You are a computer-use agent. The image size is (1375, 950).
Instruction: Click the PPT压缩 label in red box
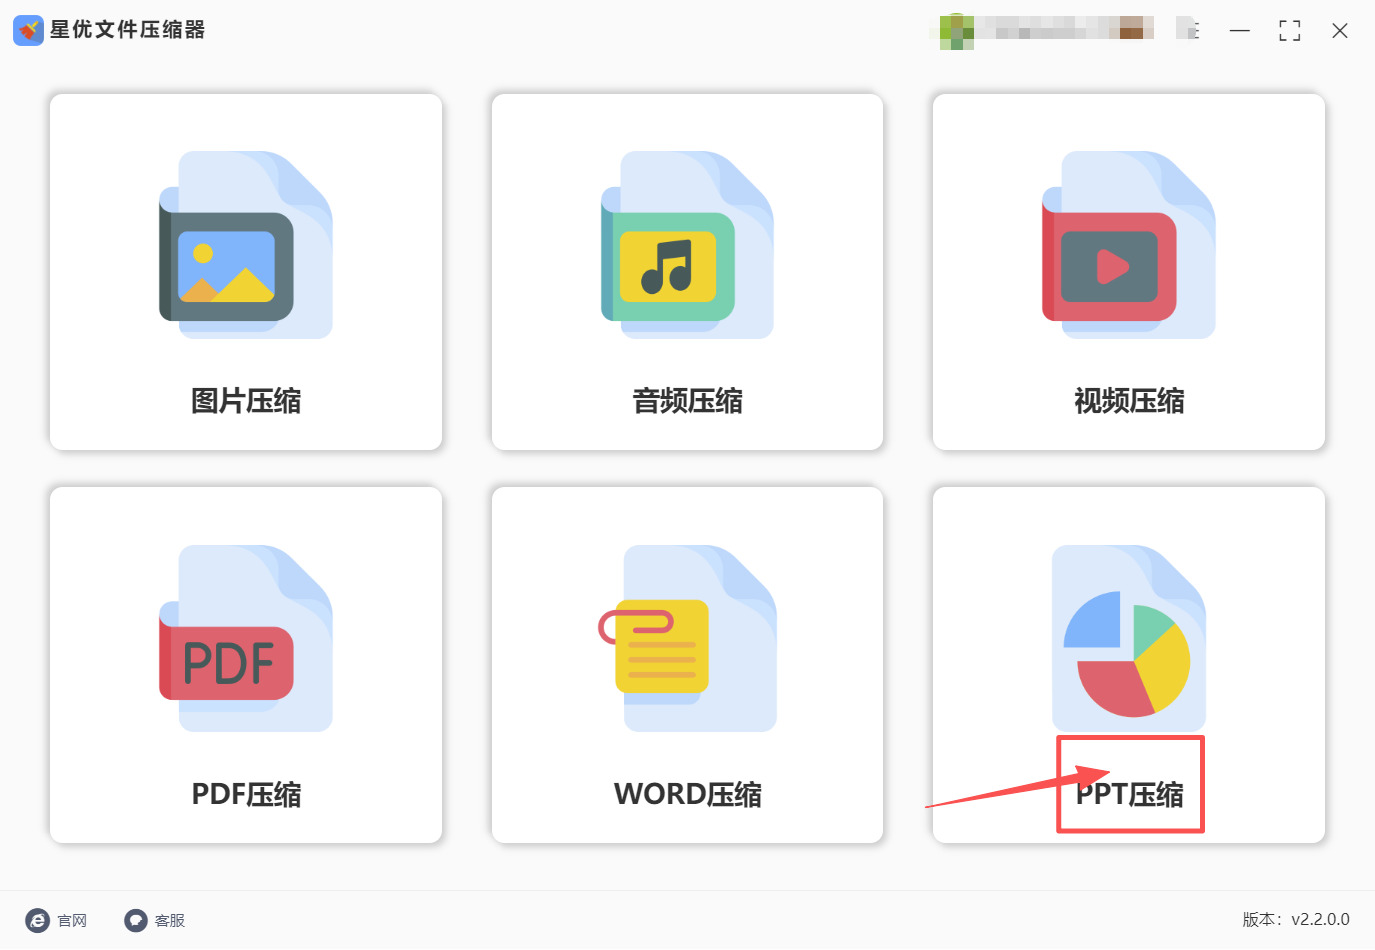click(1130, 794)
